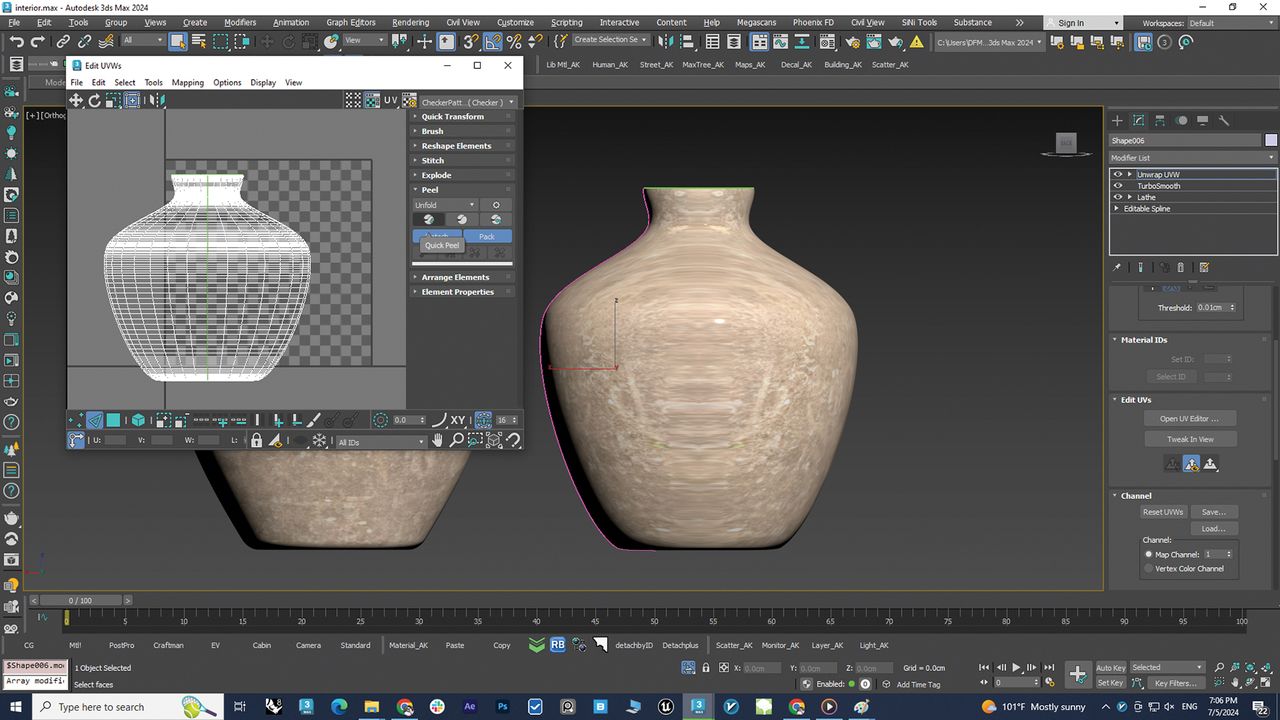Open Tools menu in Edit UVWs window
The width and height of the screenshot is (1280, 720).
click(x=153, y=82)
